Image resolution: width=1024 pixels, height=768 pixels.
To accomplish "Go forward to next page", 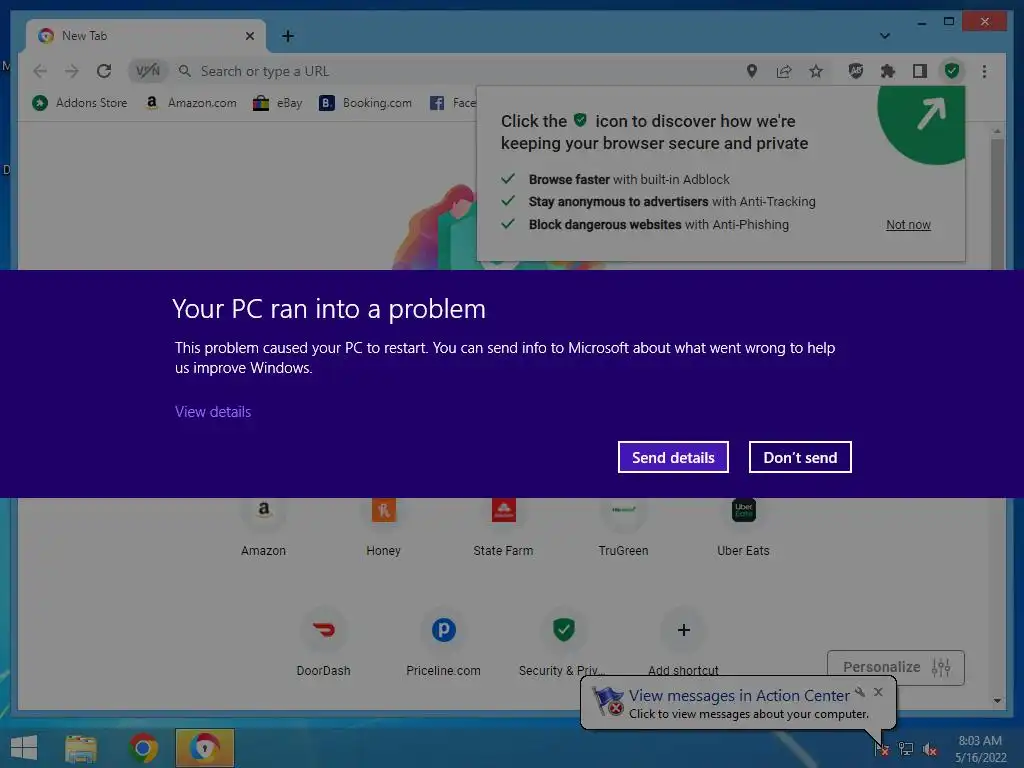I will [72, 71].
